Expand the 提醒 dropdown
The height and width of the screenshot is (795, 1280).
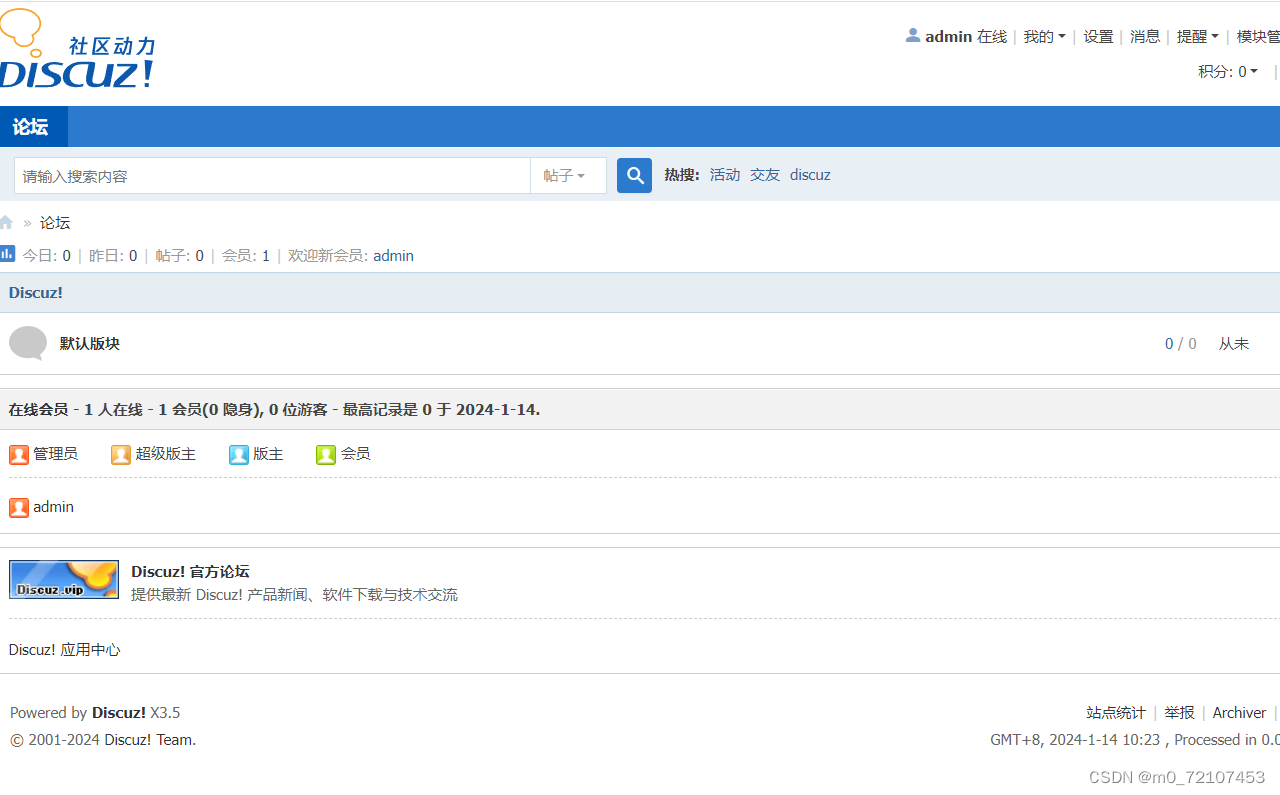click(x=1198, y=37)
